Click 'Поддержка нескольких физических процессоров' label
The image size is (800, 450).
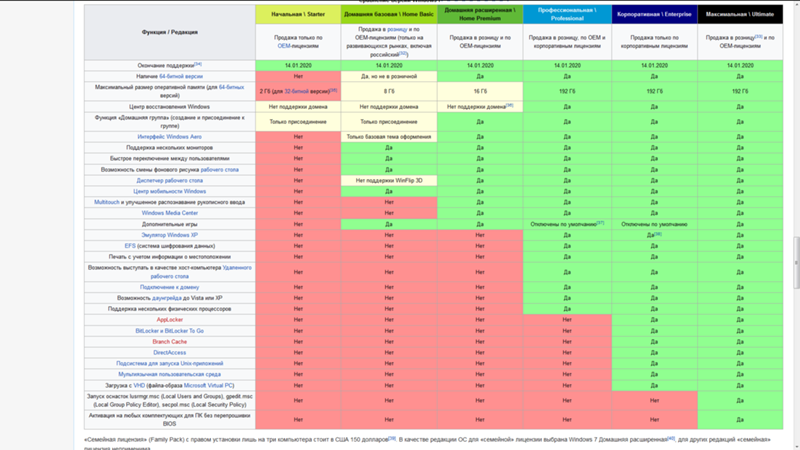(x=169, y=309)
